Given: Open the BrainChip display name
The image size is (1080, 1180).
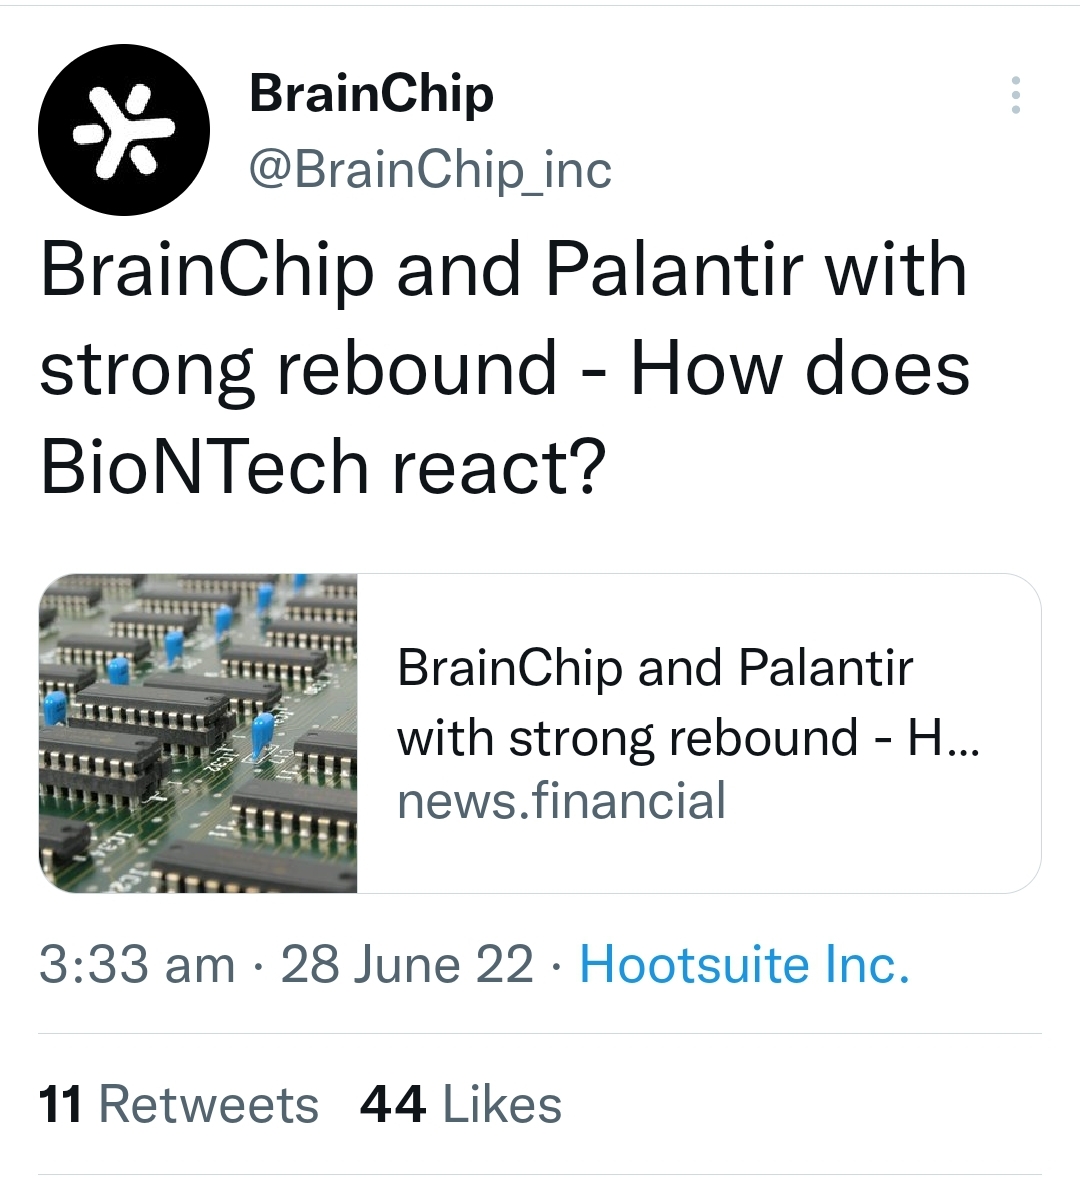Looking at the screenshot, I should pos(371,96).
